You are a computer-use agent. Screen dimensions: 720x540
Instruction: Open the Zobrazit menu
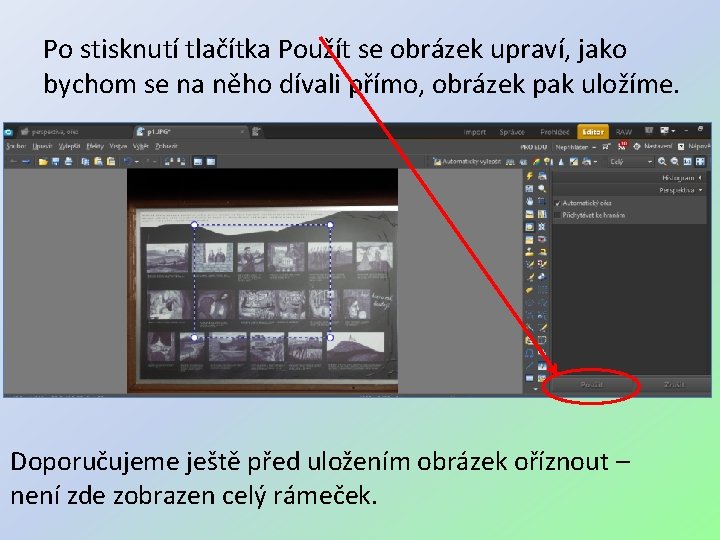point(166,146)
